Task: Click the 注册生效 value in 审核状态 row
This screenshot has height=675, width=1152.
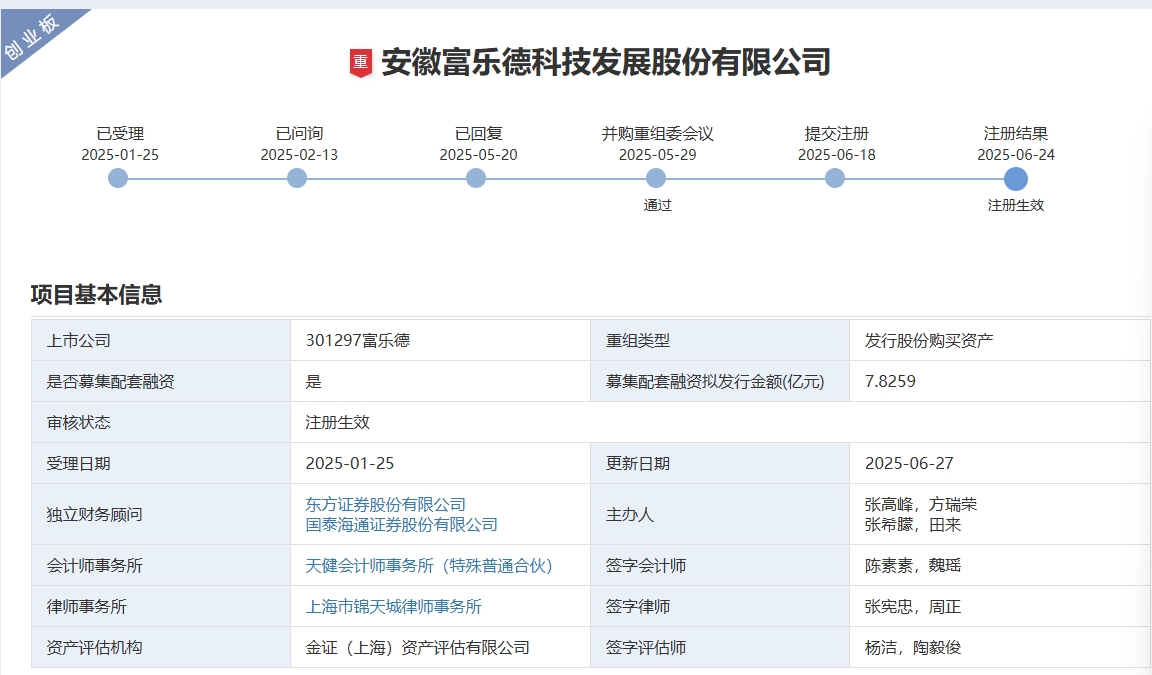Action: (x=338, y=422)
